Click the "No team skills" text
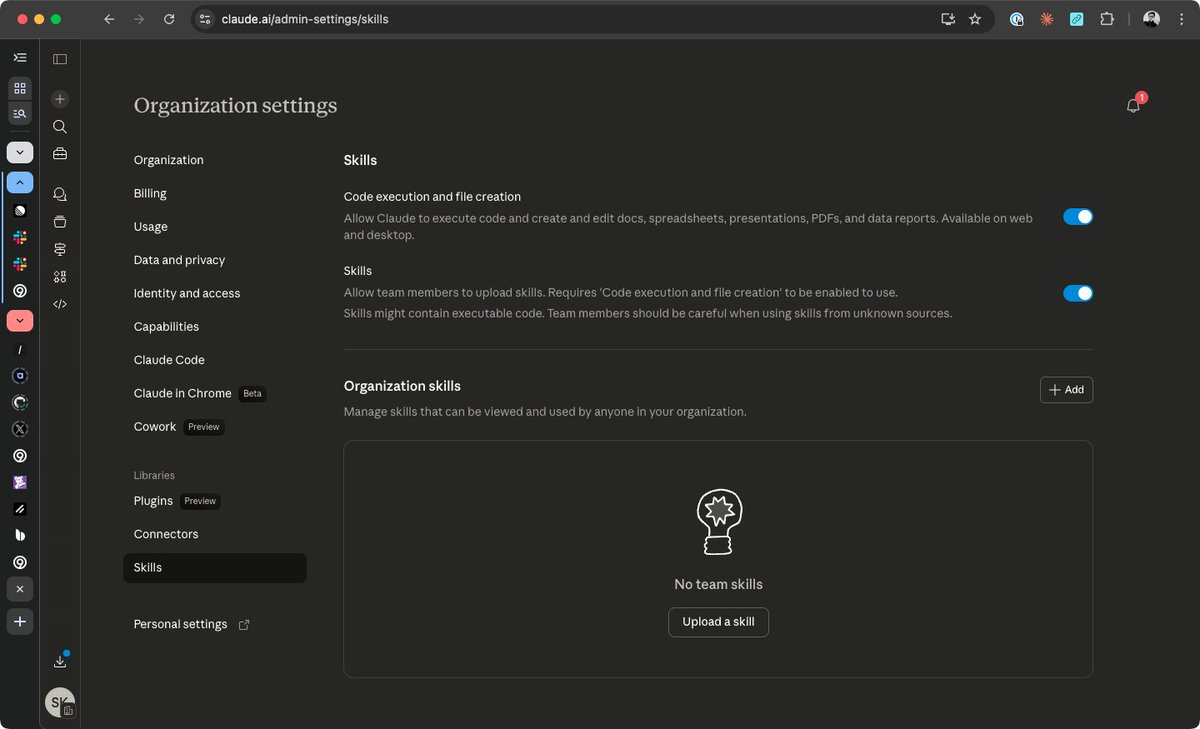 pyautogui.click(x=718, y=584)
